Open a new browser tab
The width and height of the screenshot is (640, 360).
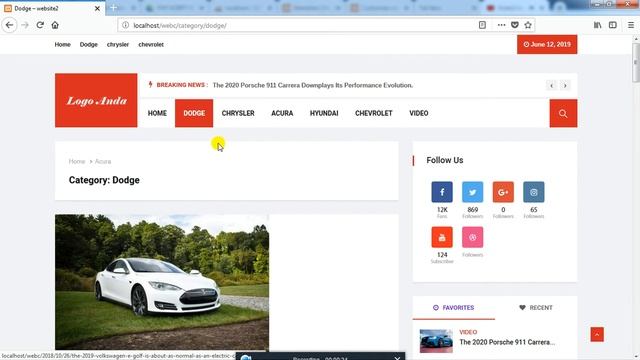tap(113, 8)
